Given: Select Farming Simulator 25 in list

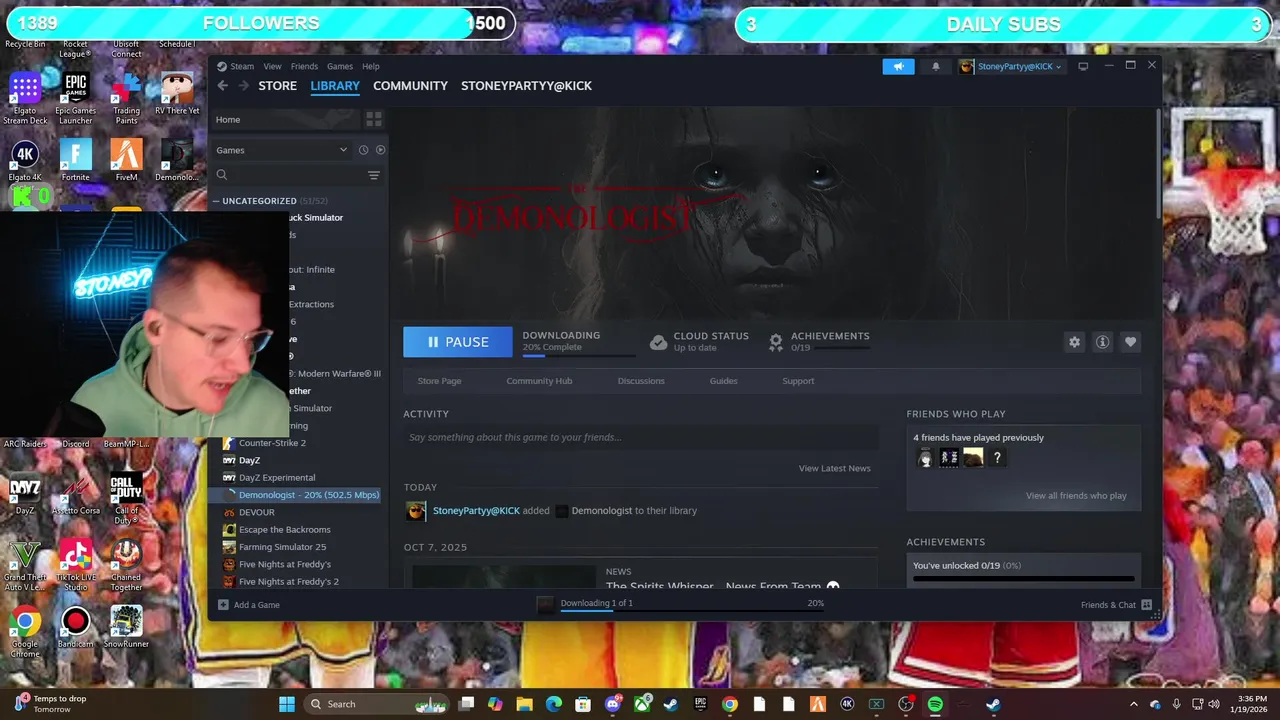Looking at the screenshot, I should tap(282, 547).
